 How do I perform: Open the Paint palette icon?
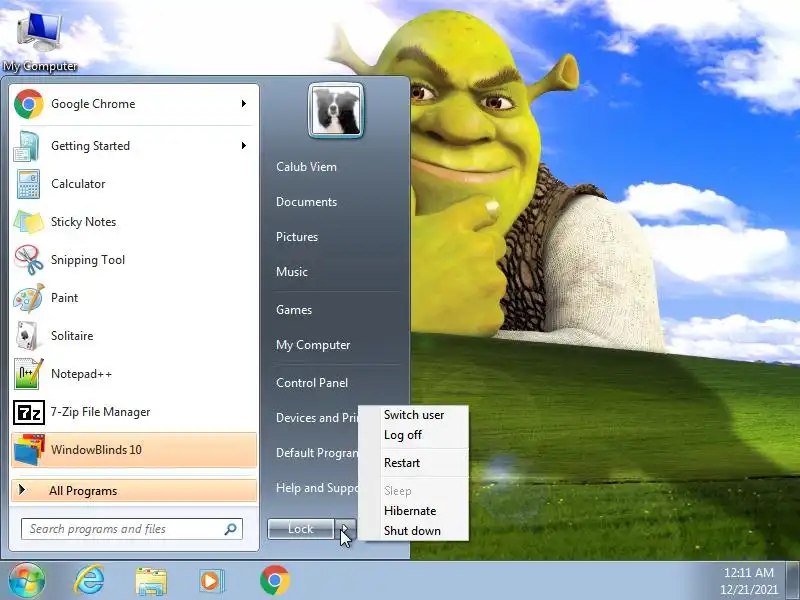point(29,298)
